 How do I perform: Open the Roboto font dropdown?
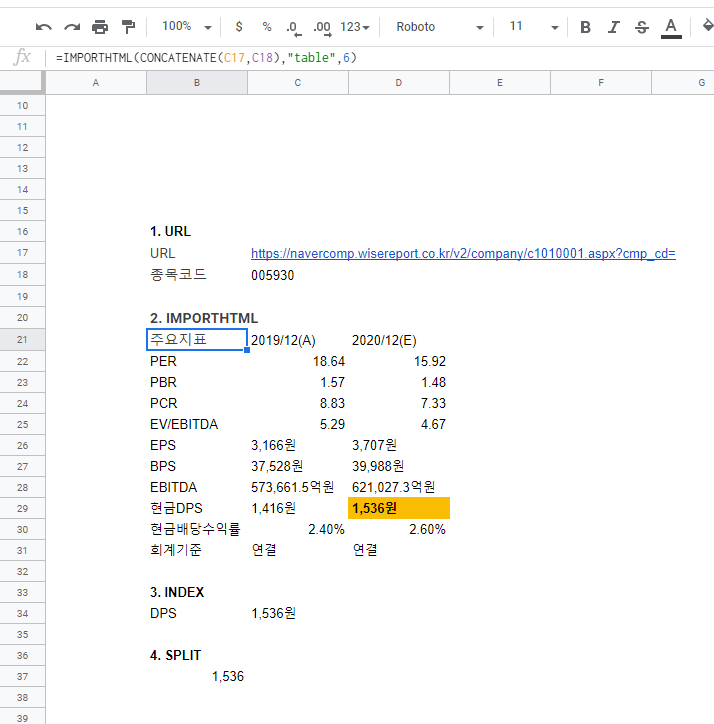tap(439, 27)
